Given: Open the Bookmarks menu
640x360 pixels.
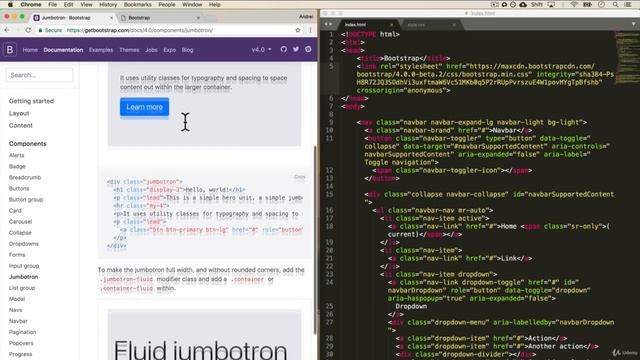Looking at the screenshot, I should (x=138, y=4).
